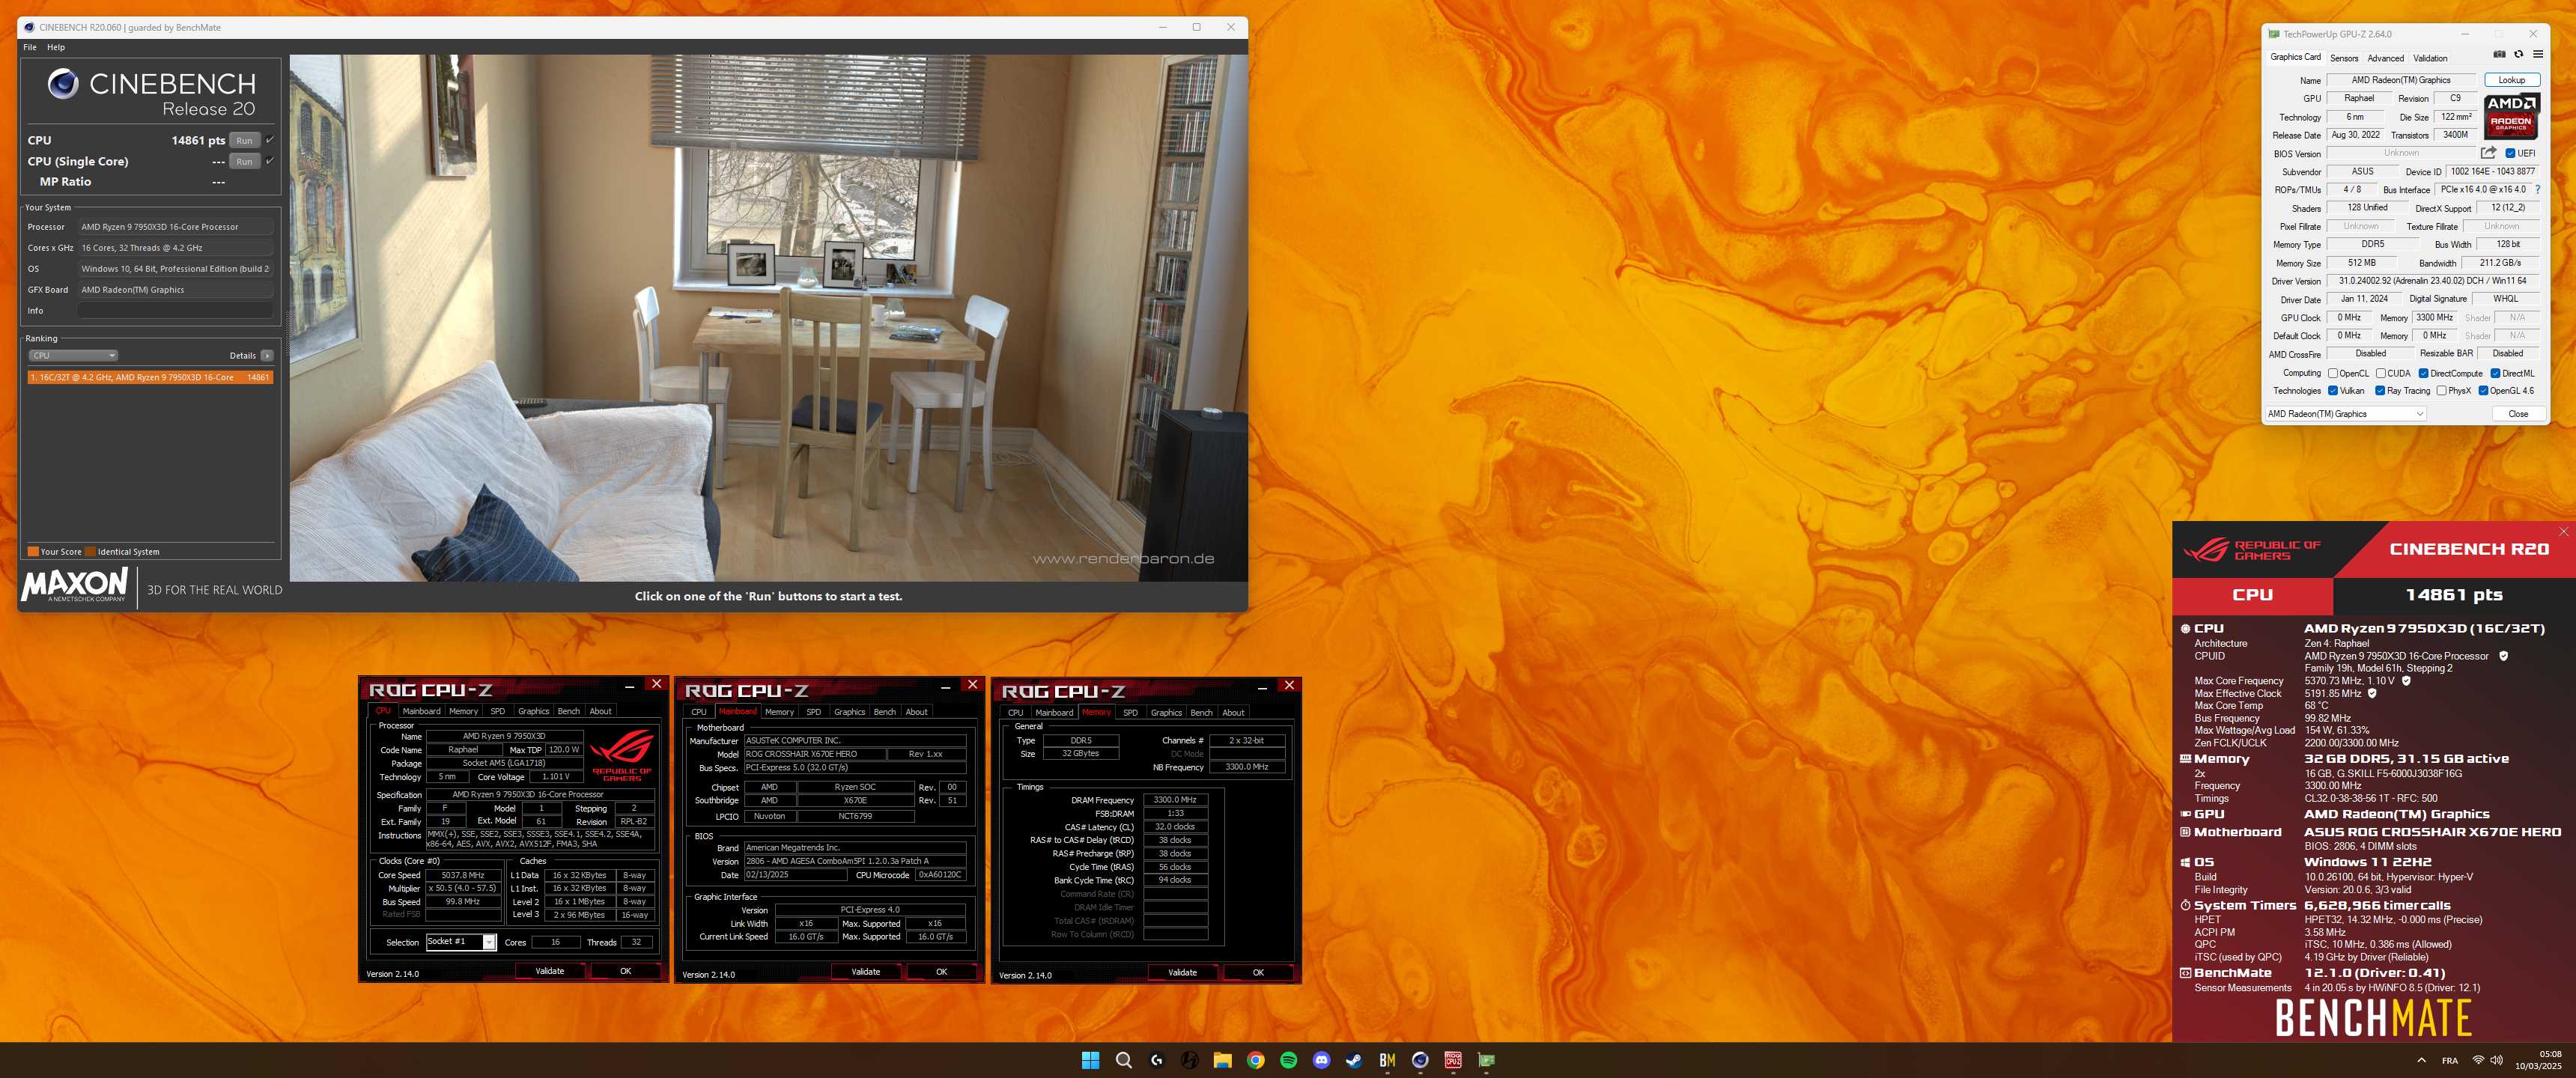Open the GPU-Z hamburger menu

pyautogui.click(x=2537, y=55)
